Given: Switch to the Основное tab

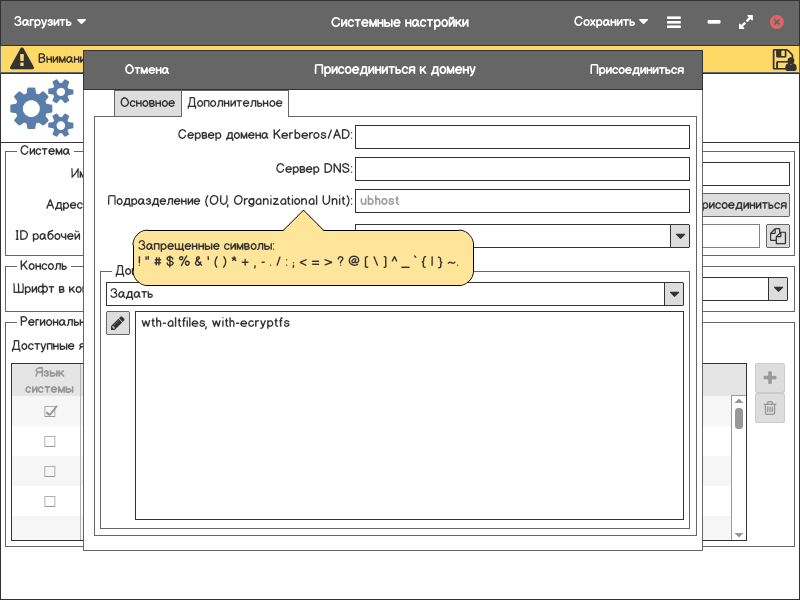Looking at the screenshot, I should 147,103.
